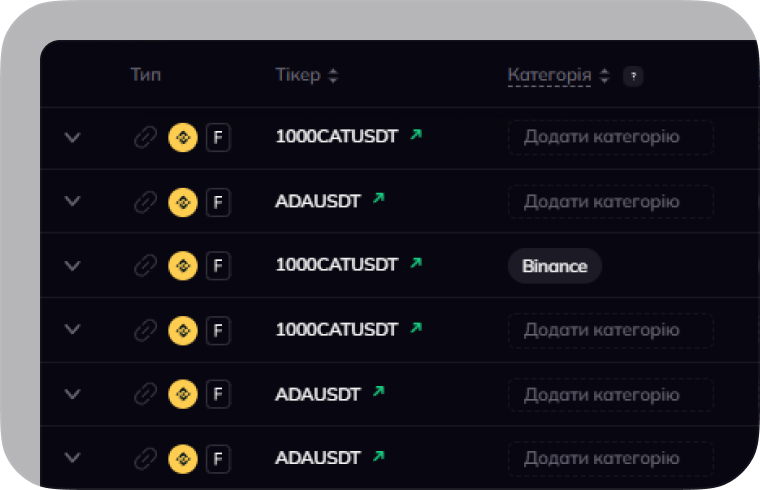Expand the last ADAUSDT row chevron
This screenshot has height=490, width=760.
(x=72, y=457)
